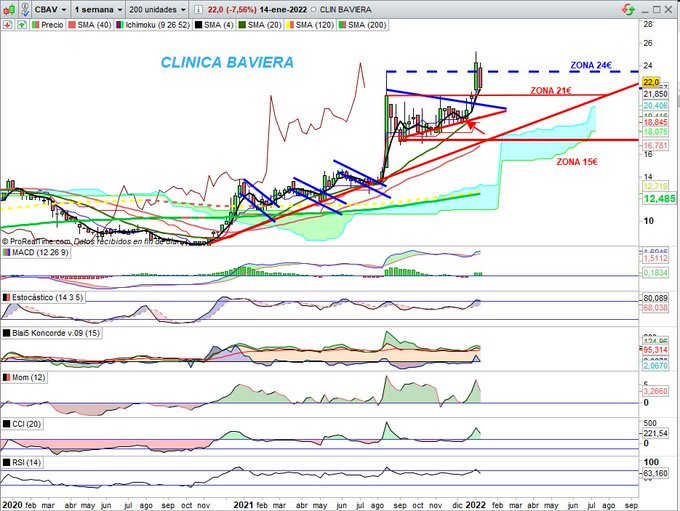Click the info icon beside the price

[197, 9]
